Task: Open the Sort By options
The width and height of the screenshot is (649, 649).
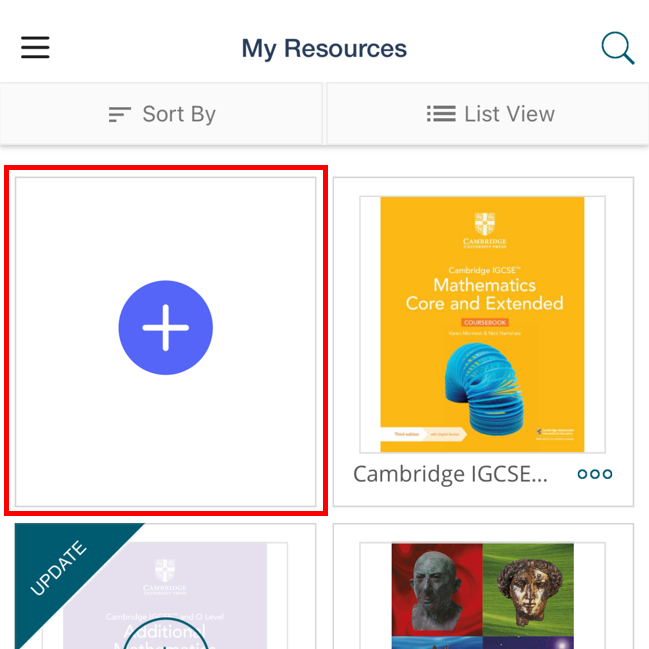Action: [x=162, y=114]
